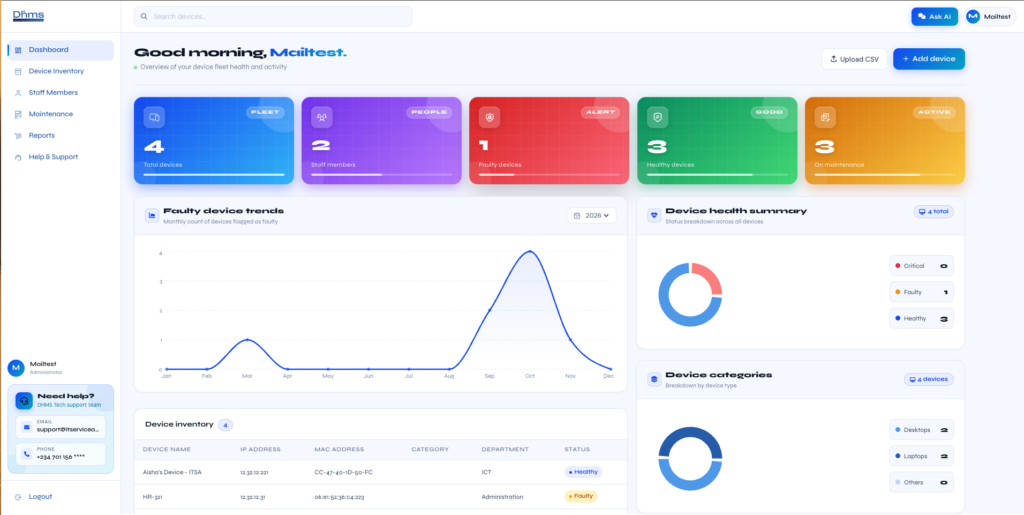Image resolution: width=1024 pixels, height=515 pixels.
Task: Click the devices icon on Total devices card
Action: point(154,117)
